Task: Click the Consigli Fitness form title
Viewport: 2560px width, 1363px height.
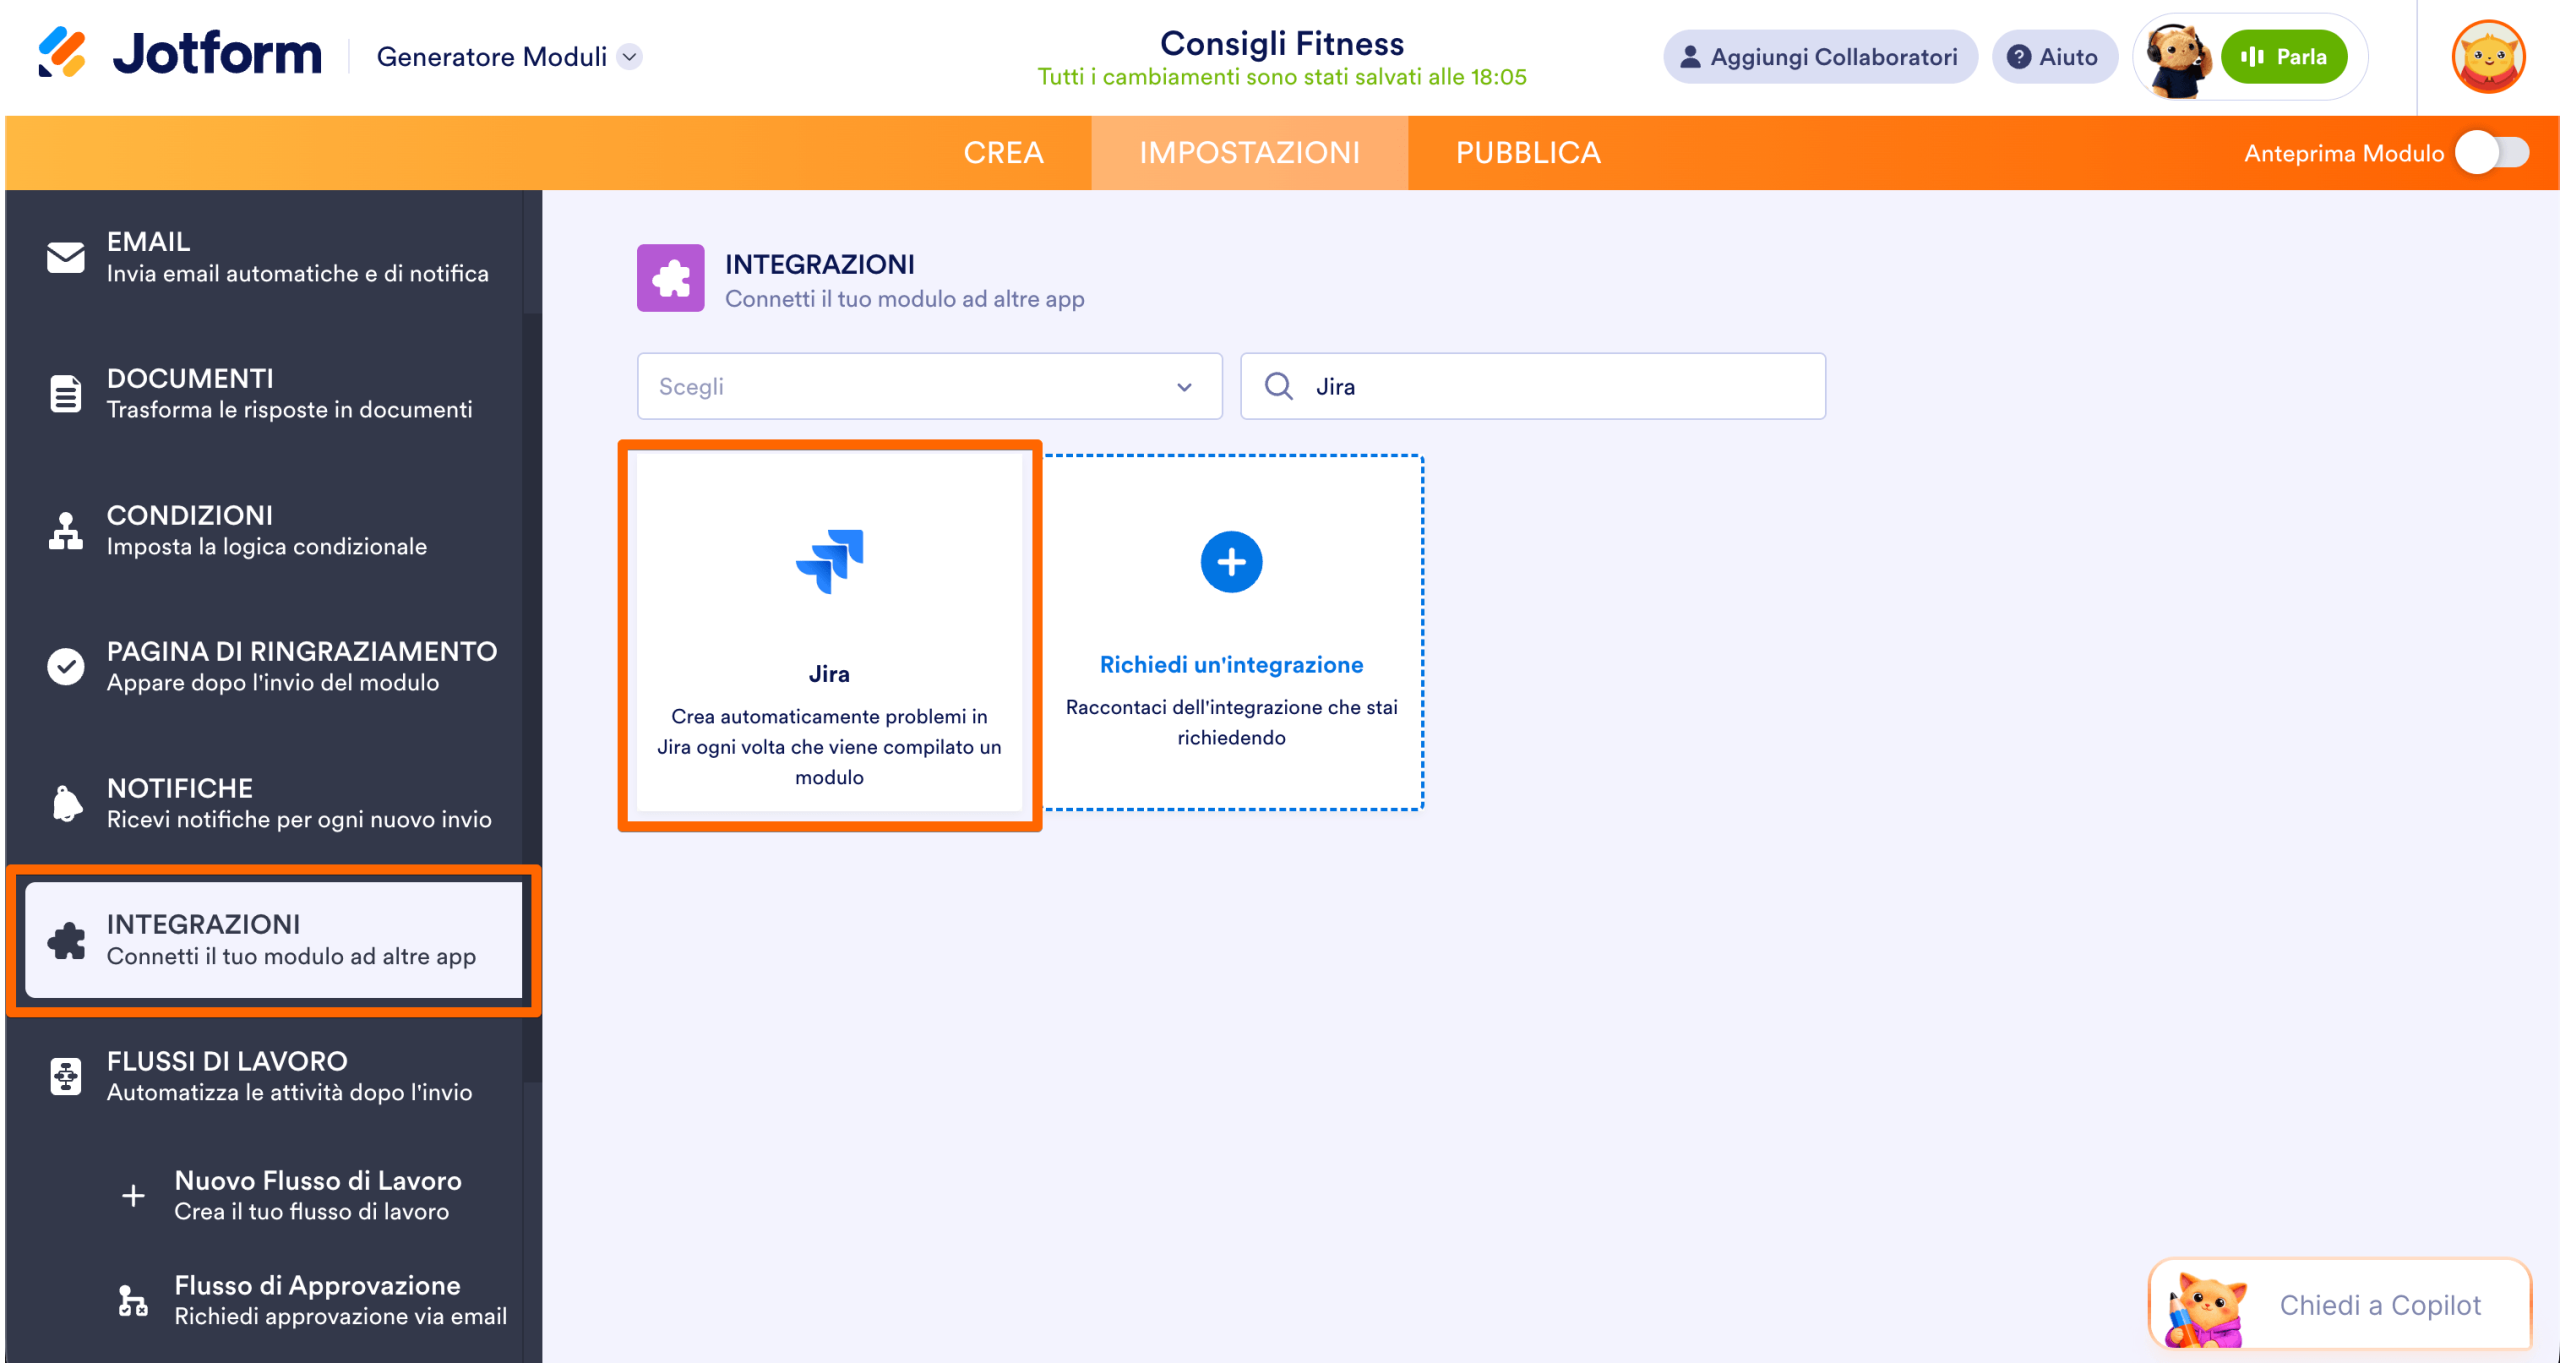Action: pyautogui.click(x=1282, y=43)
